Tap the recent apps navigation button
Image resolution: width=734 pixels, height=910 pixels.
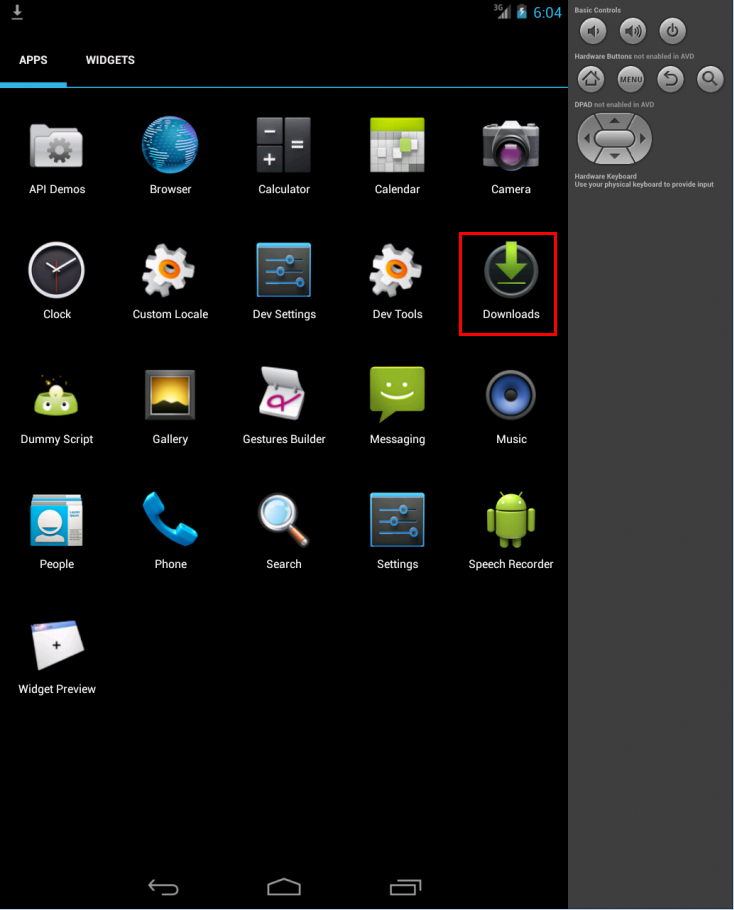point(405,887)
